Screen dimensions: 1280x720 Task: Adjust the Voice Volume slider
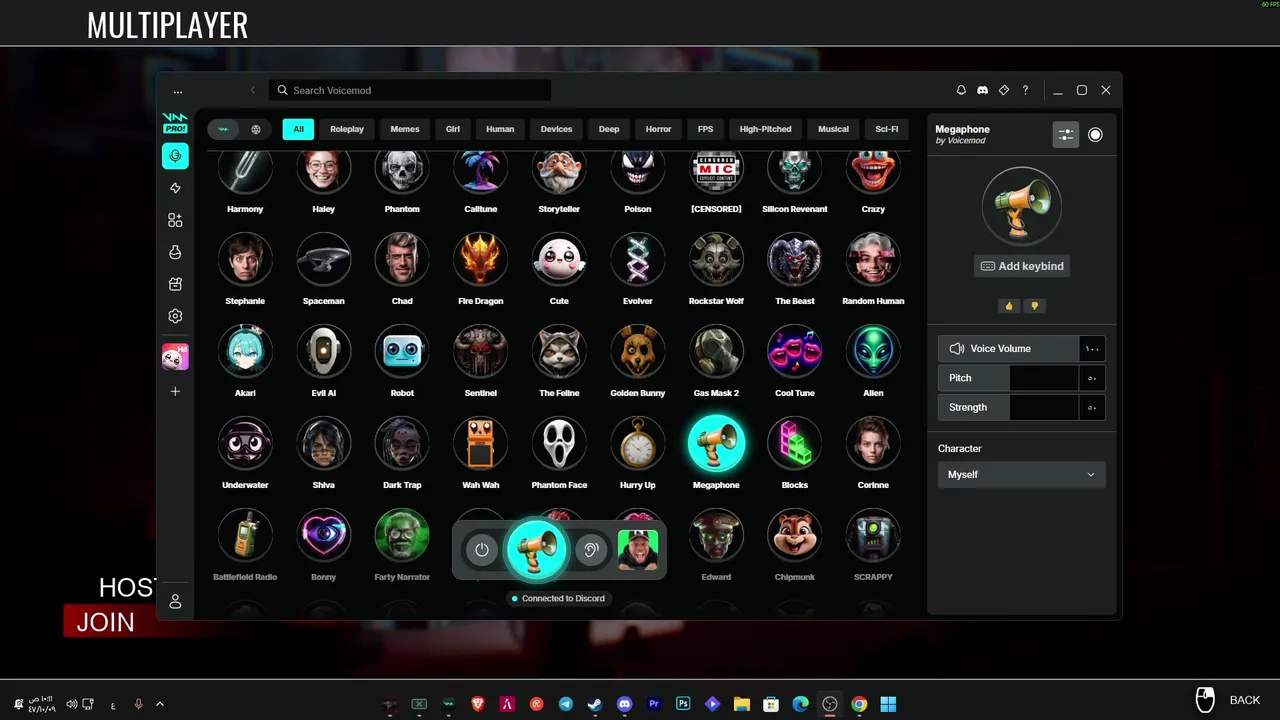[x=1022, y=348]
